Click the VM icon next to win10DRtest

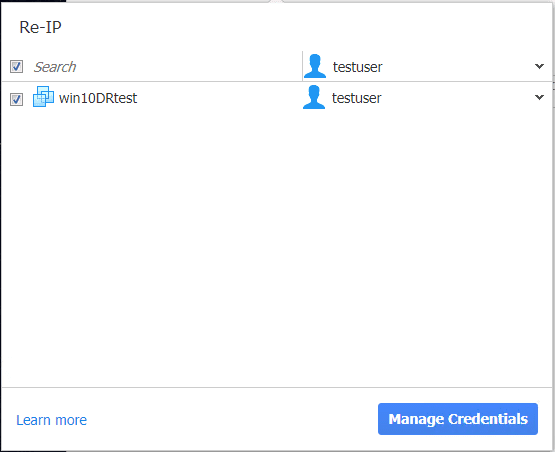pyautogui.click(x=44, y=97)
